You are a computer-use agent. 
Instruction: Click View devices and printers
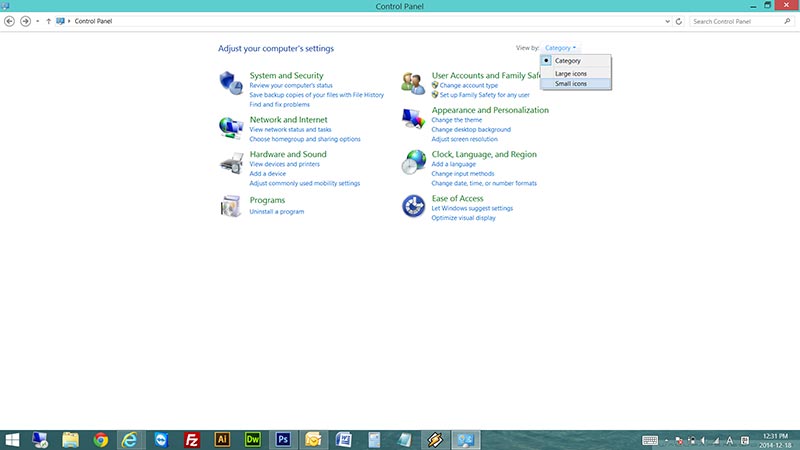pos(285,164)
